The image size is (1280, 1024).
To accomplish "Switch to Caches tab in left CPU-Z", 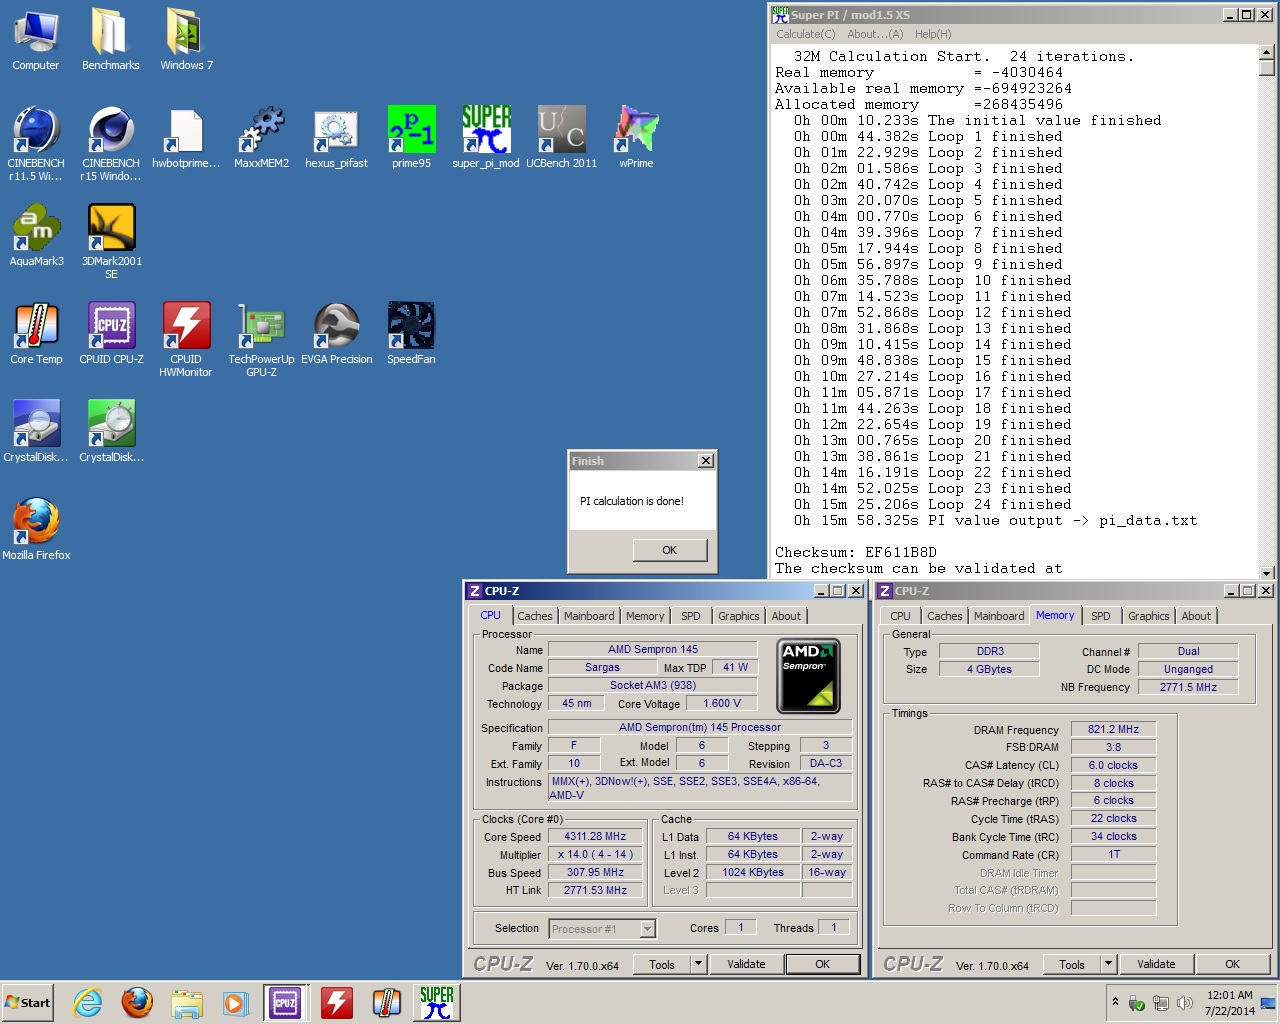I will point(535,616).
